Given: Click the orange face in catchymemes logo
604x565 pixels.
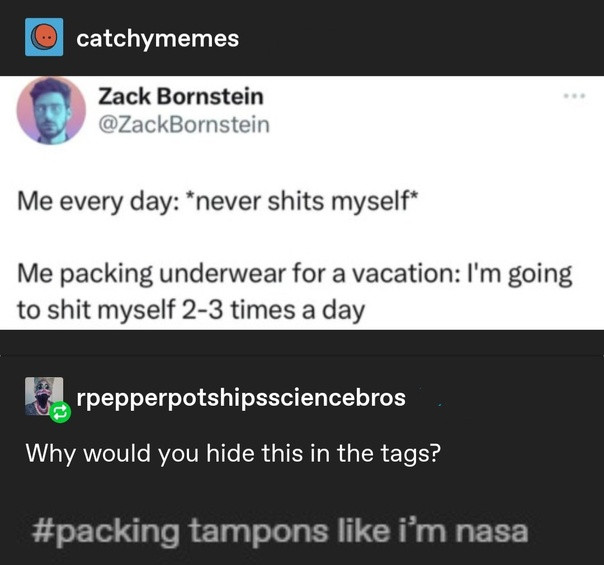Looking at the screenshot, I should pyautogui.click(x=45, y=37).
